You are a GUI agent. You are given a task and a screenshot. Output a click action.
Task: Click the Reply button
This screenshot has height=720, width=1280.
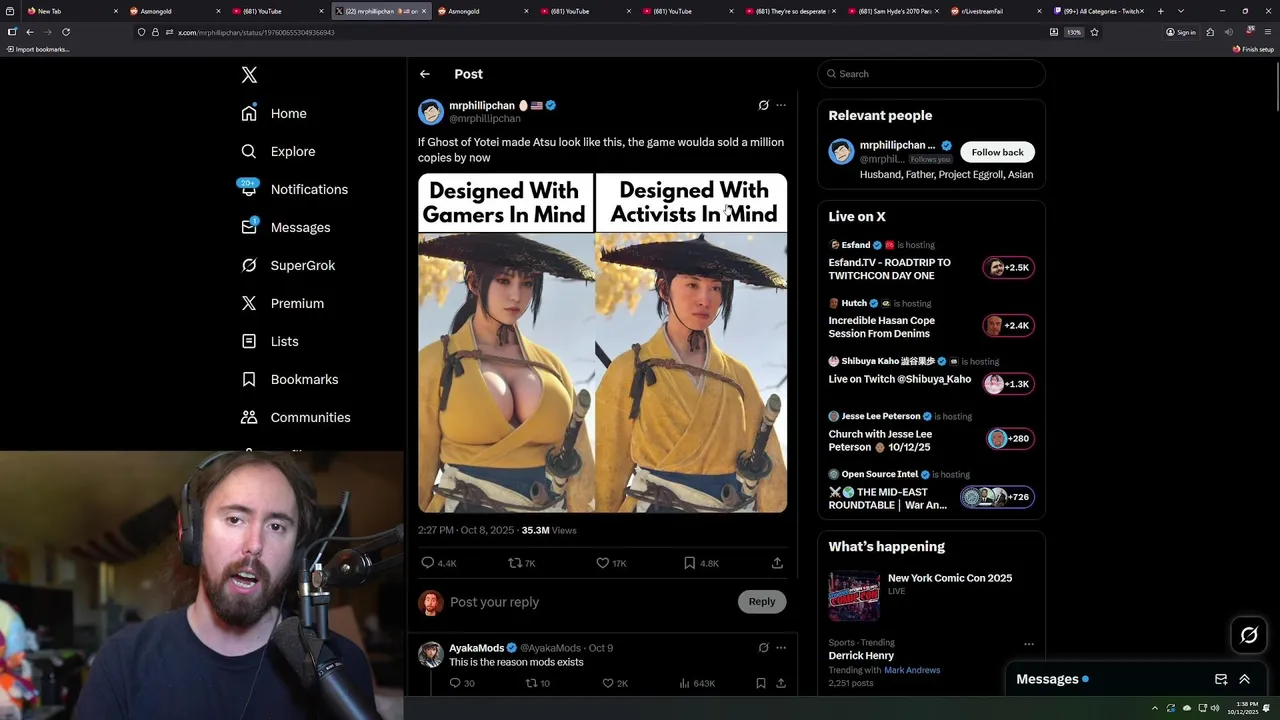click(762, 601)
